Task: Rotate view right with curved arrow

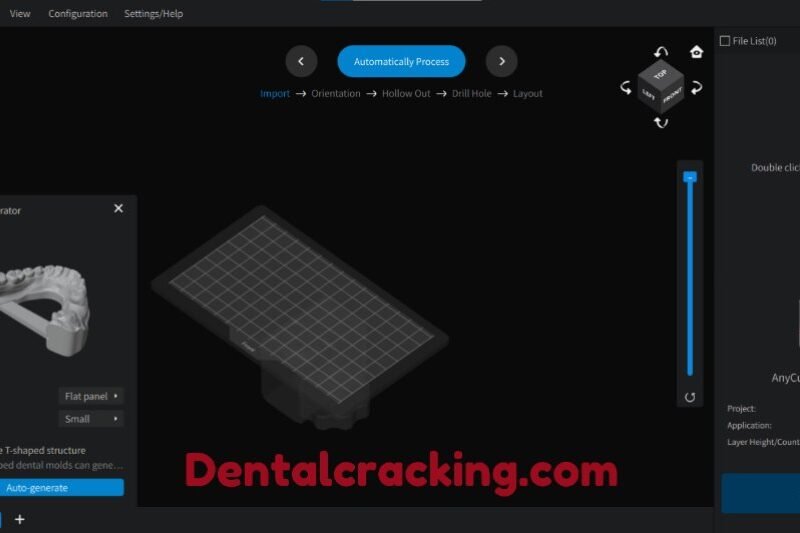Action: pyautogui.click(x=696, y=88)
